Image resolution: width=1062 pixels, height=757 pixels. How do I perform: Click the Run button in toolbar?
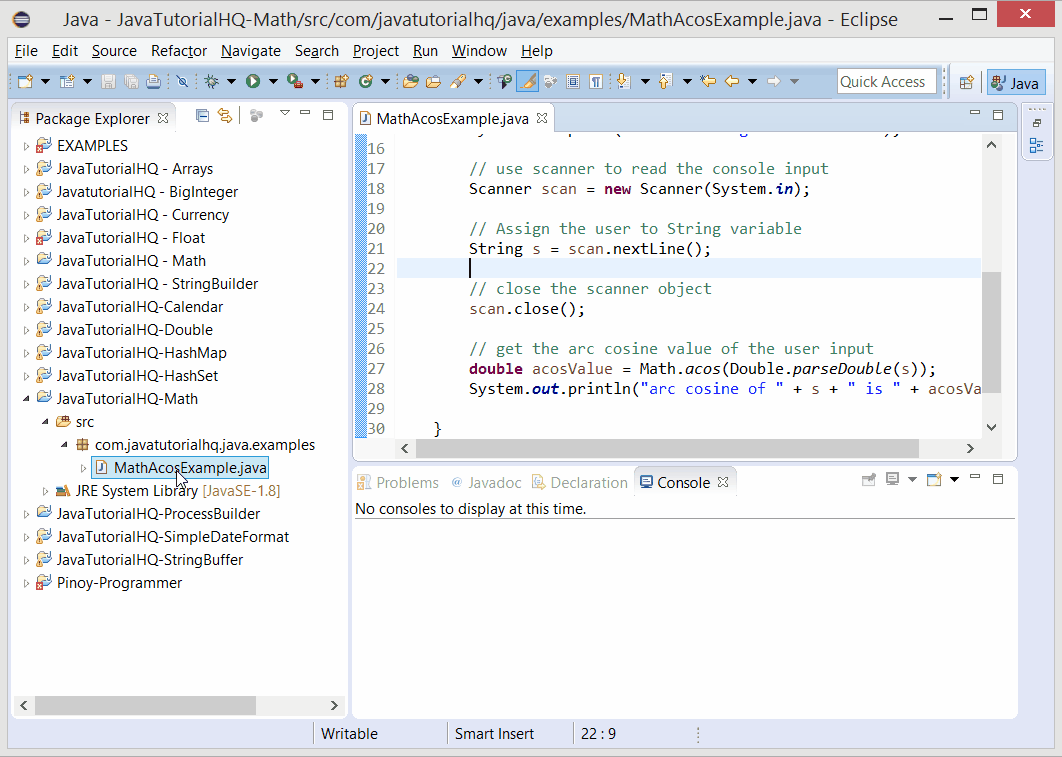click(253, 82)
